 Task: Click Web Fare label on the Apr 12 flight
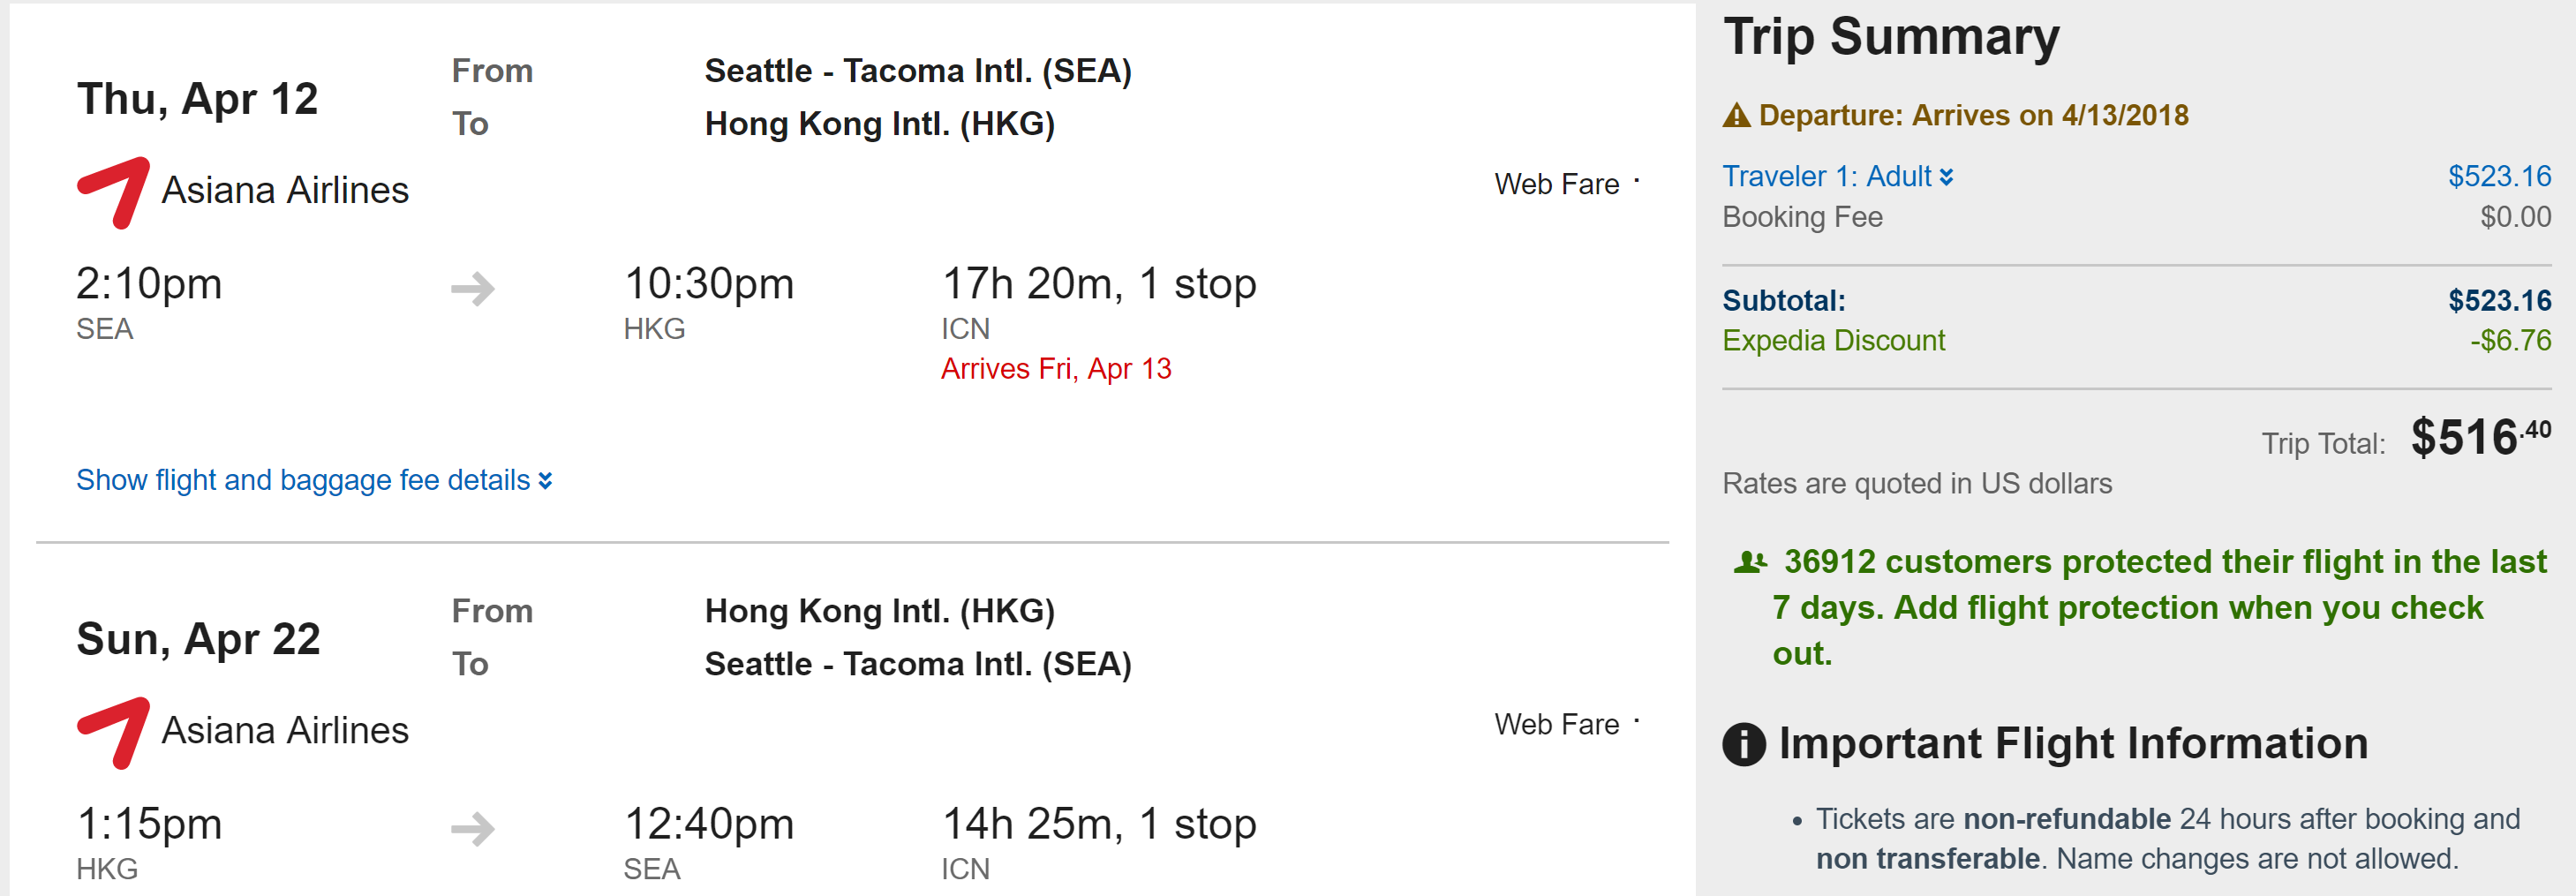pos(1556,184)
